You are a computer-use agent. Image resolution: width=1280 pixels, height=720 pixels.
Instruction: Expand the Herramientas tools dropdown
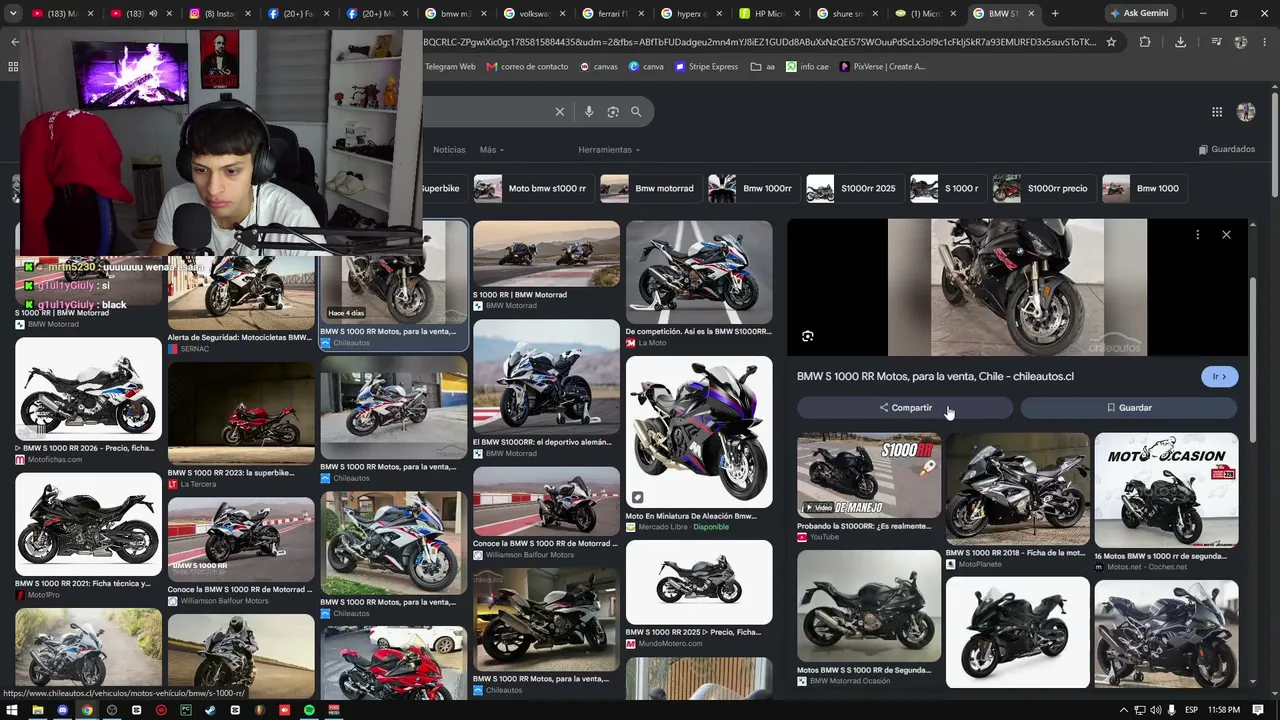tap(609, 150)
